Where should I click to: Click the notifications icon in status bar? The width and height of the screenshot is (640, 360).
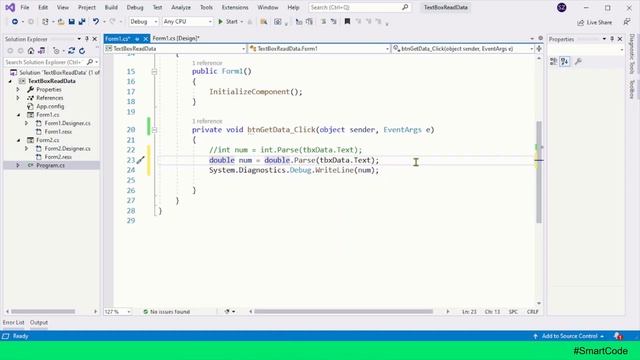[x=618, y=336]
